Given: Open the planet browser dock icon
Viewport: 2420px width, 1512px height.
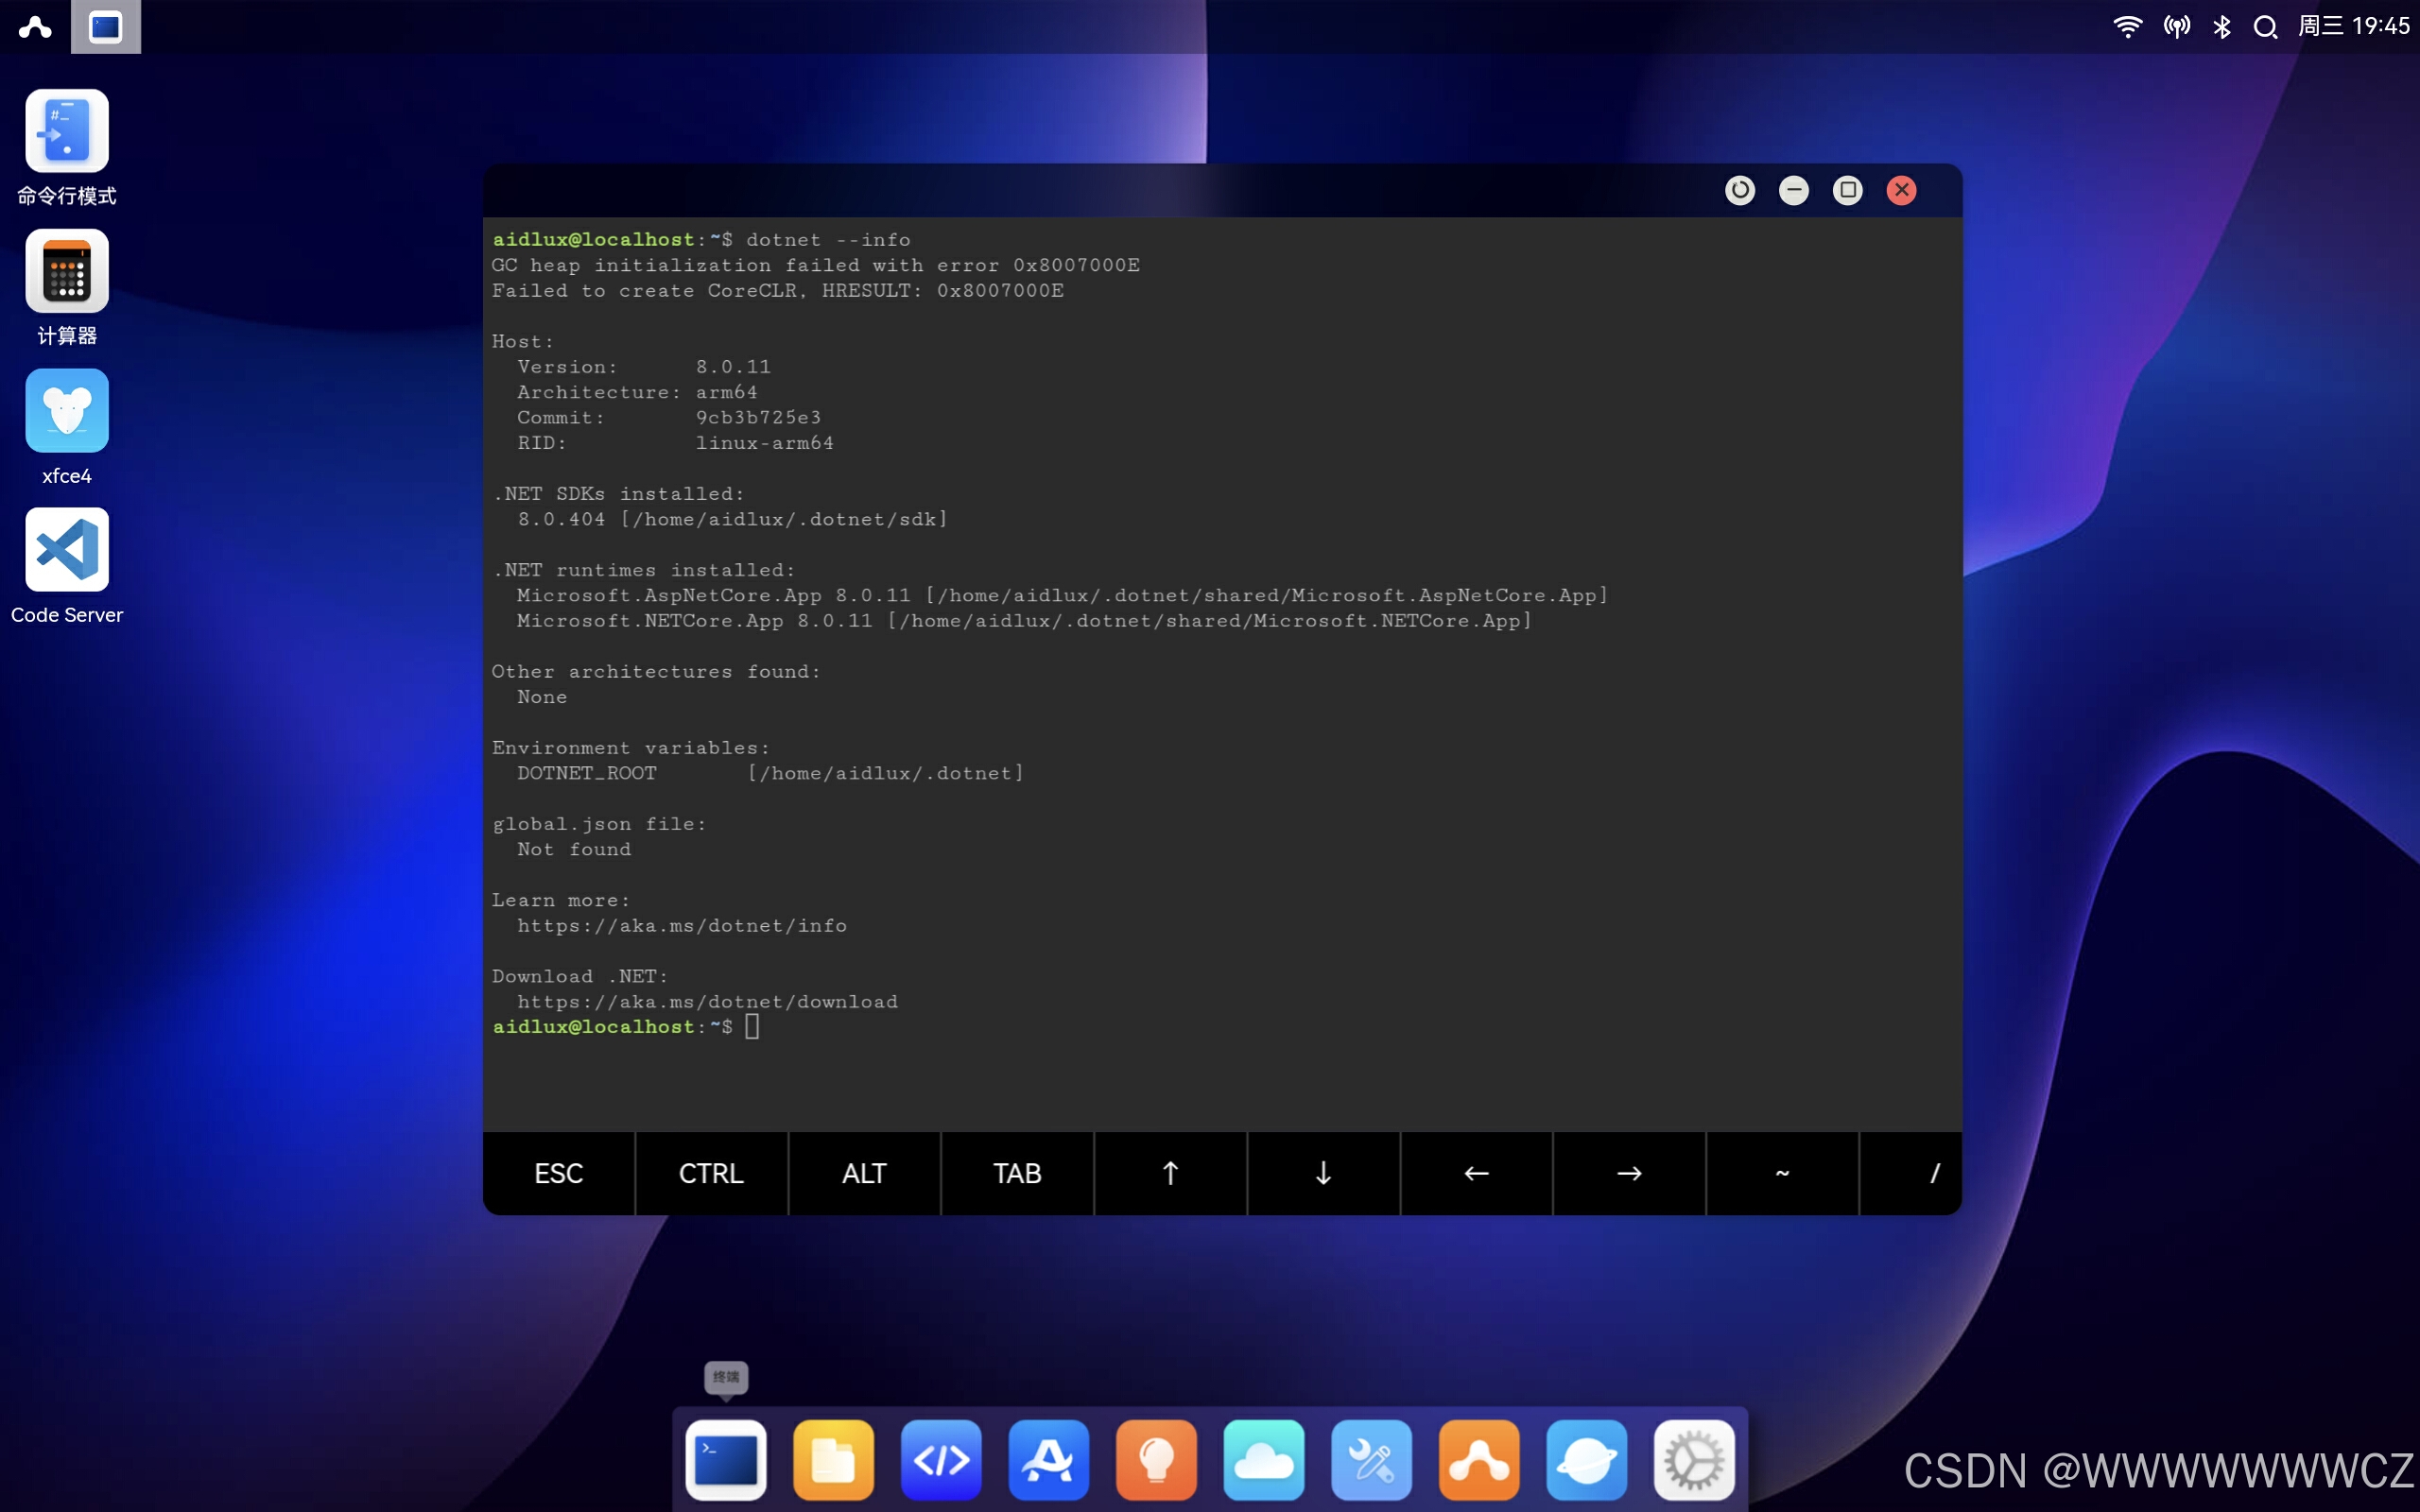Looking at the screenshot, I should pos(1587,1460).
